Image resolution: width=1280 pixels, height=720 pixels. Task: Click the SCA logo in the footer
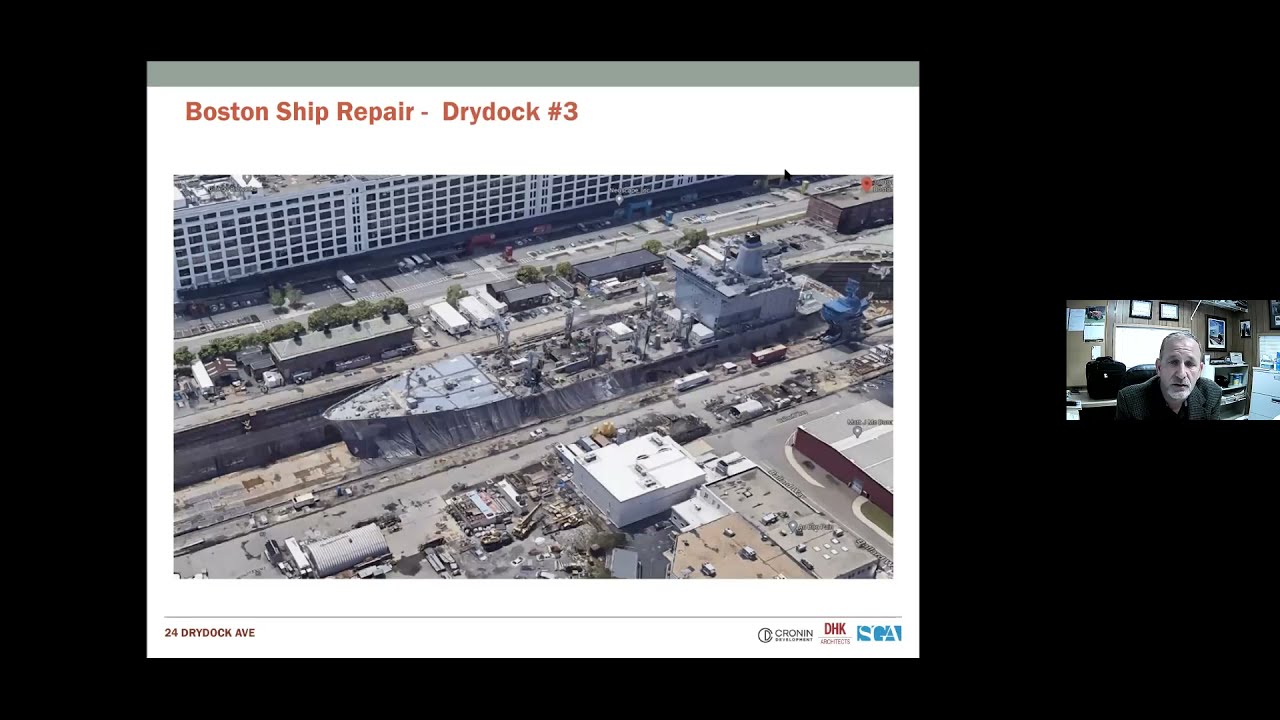coord(879,633)
